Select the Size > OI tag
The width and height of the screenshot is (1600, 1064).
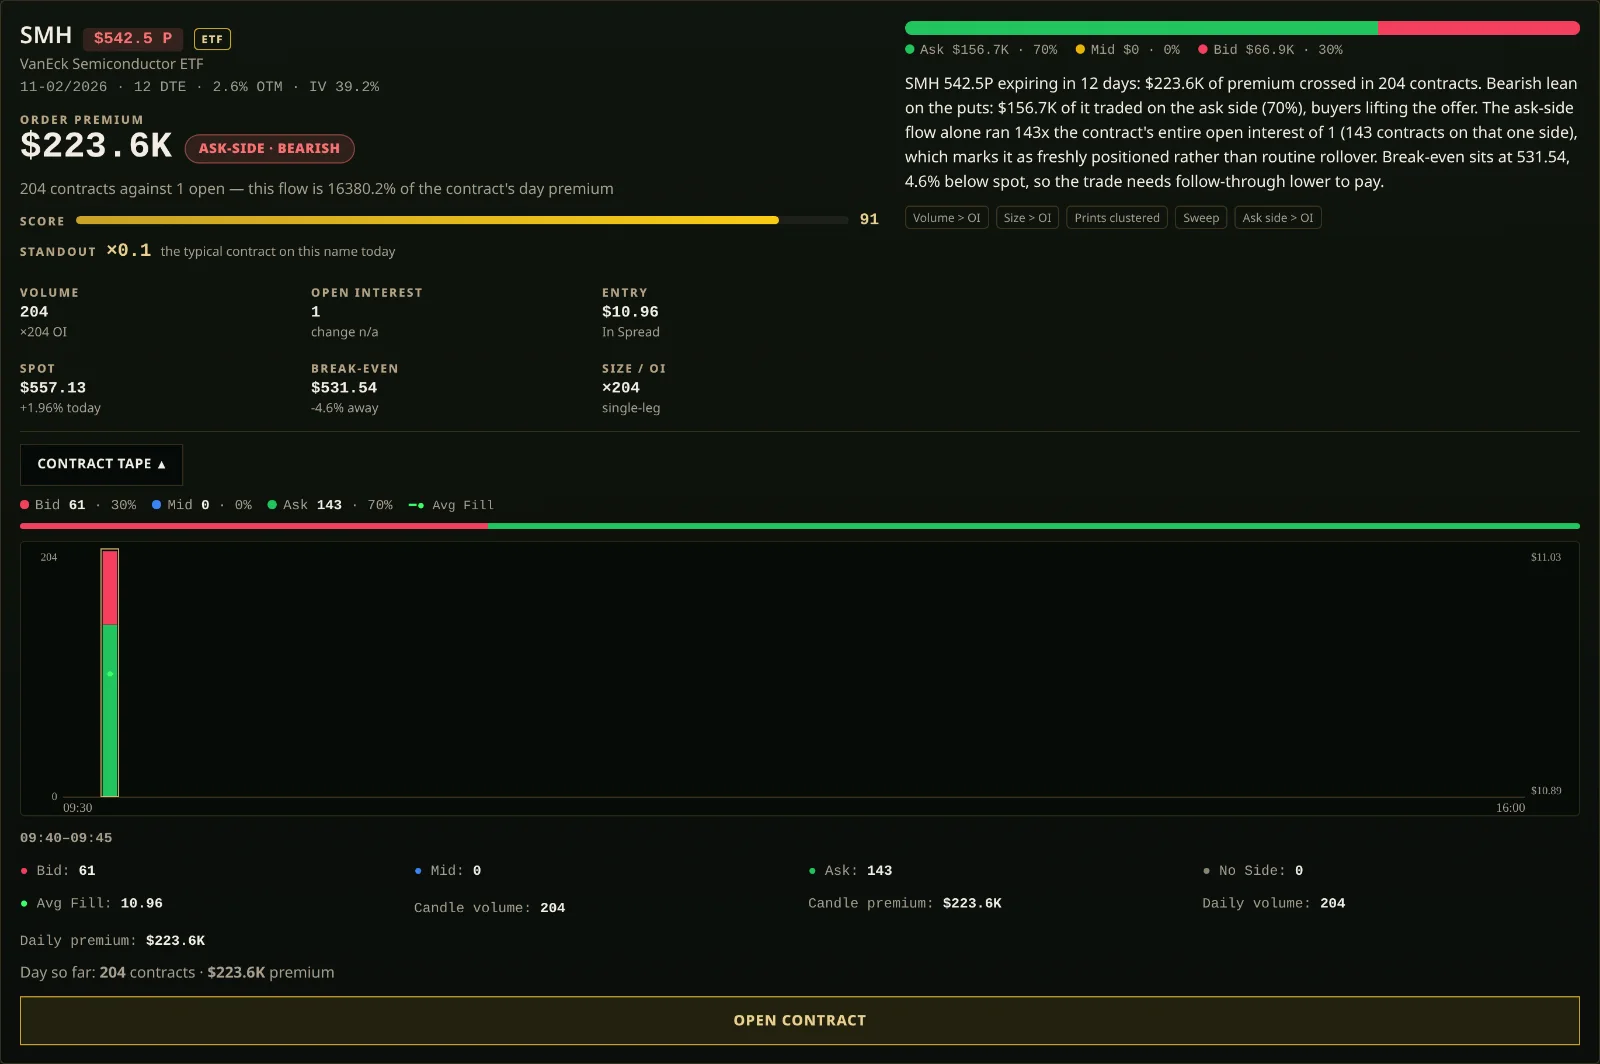[1027, 218]
